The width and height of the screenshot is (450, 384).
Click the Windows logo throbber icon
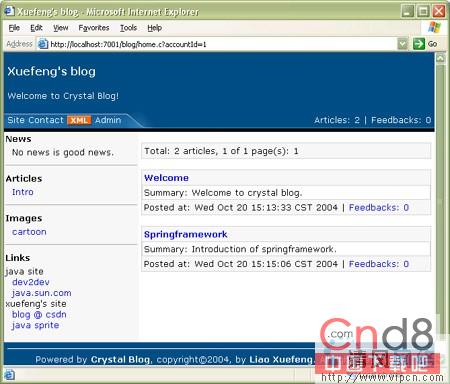pos(434,27)
